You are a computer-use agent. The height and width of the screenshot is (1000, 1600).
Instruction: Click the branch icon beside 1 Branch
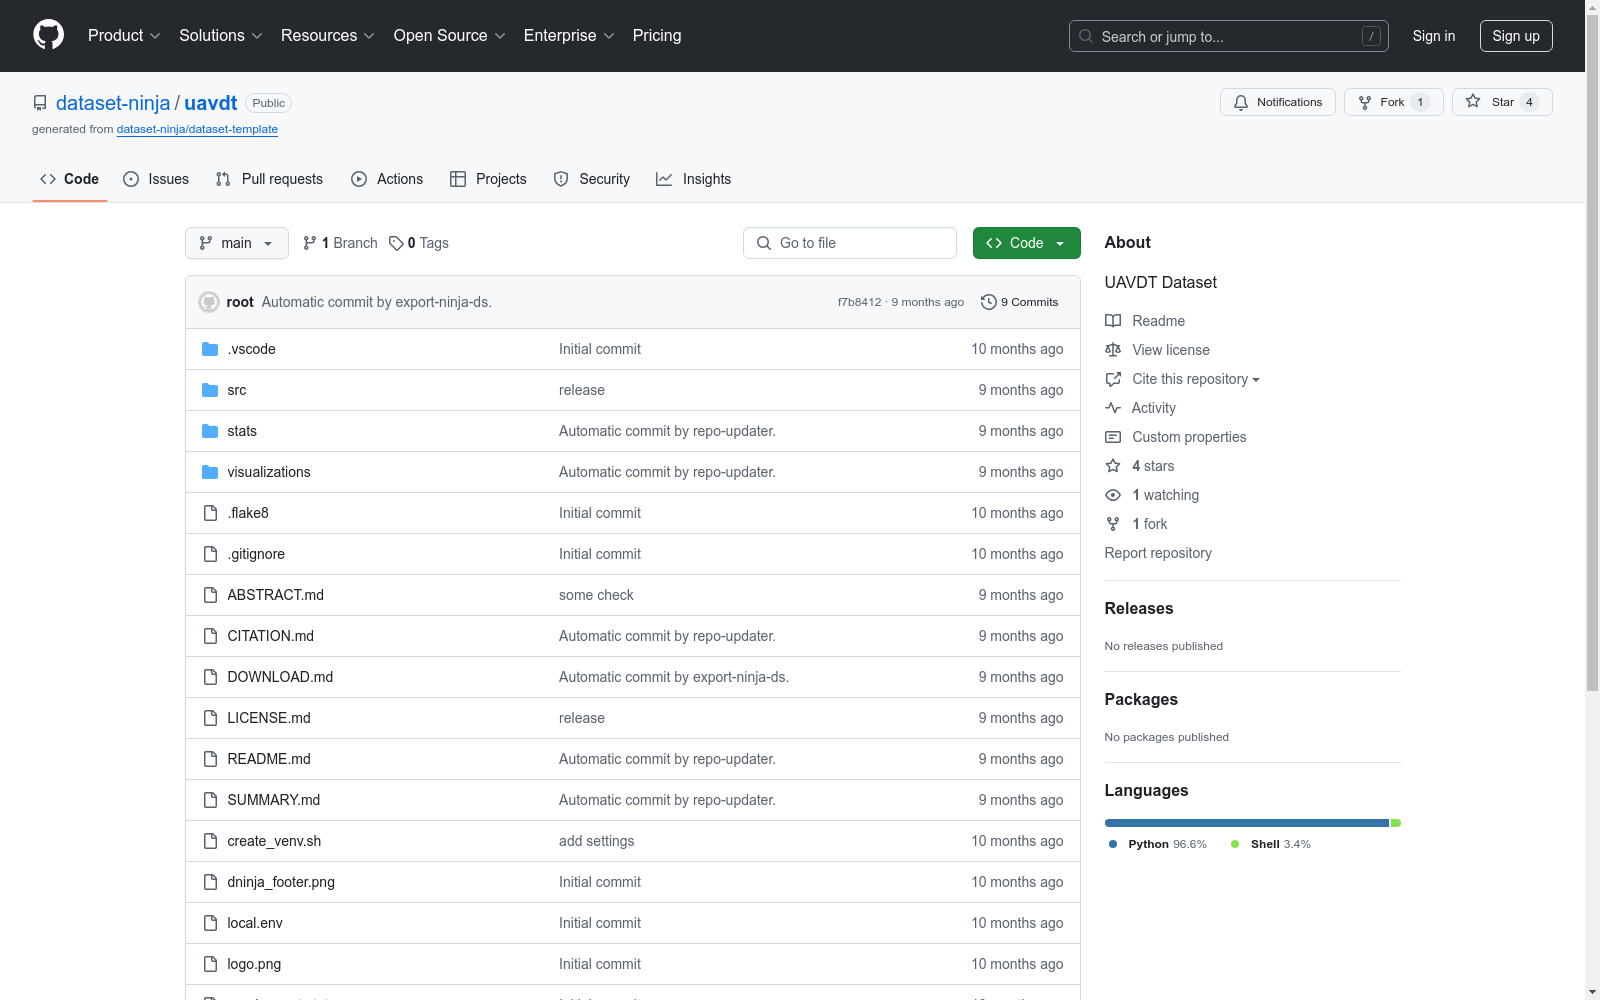[x=310, y=243]
